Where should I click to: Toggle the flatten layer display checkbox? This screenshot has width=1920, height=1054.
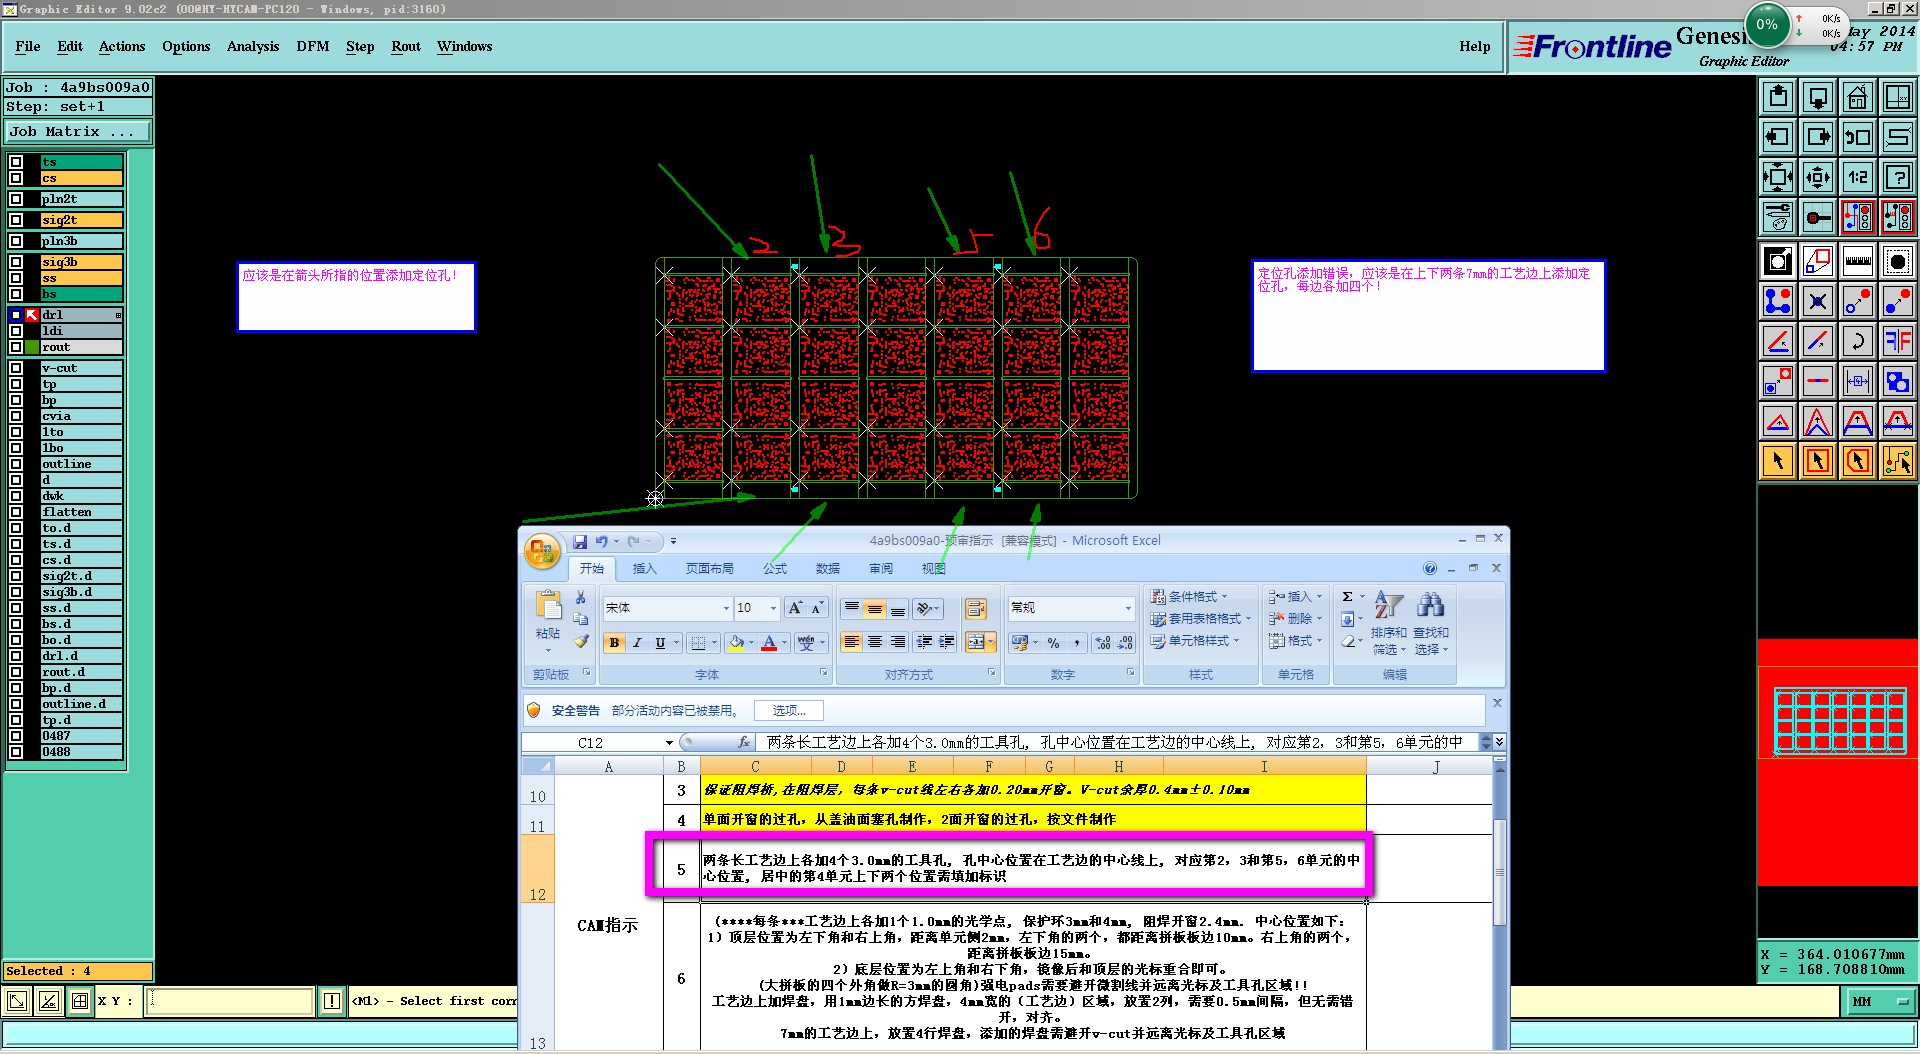click(16, 512)
